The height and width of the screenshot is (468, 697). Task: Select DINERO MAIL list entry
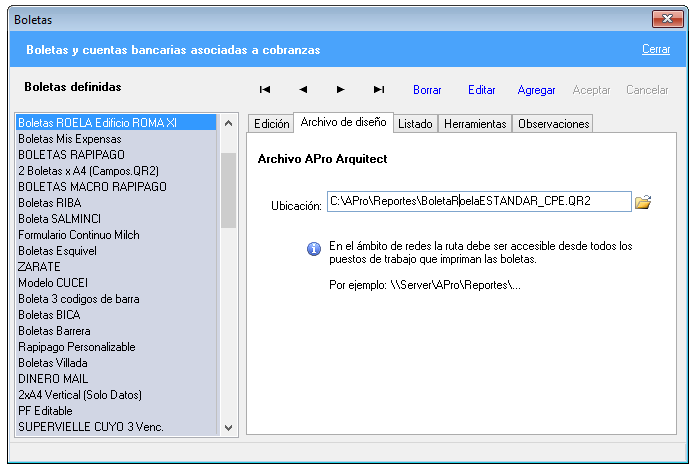[53, 379]
